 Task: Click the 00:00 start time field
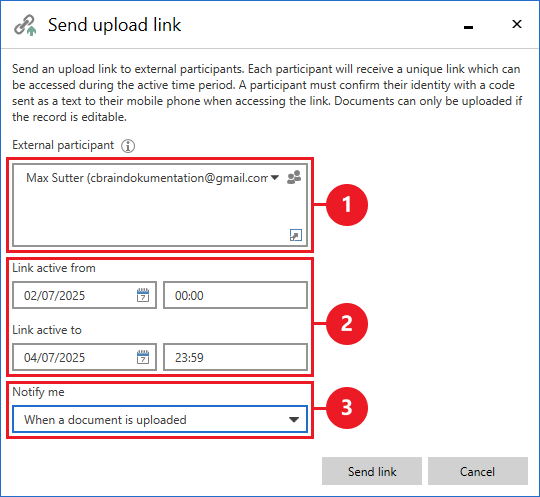(x=235, y=295)
